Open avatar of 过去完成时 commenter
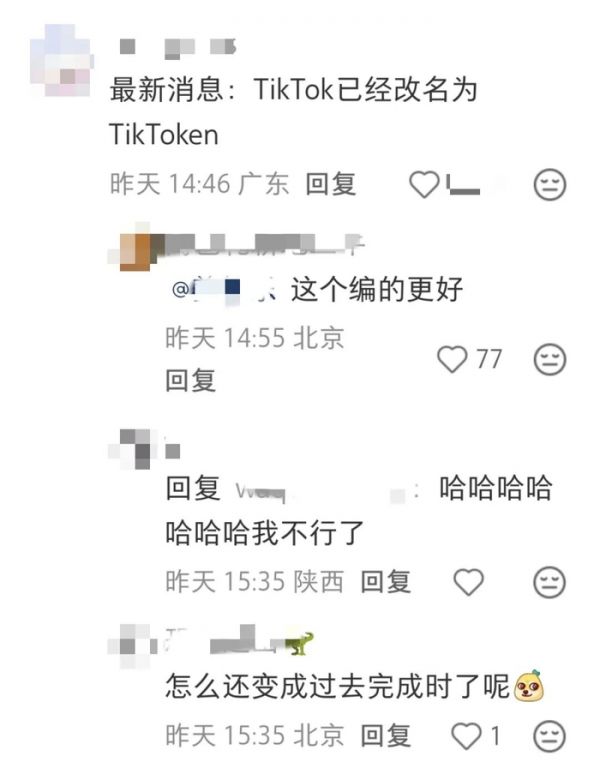600x768 pixels. coord(131,646)
